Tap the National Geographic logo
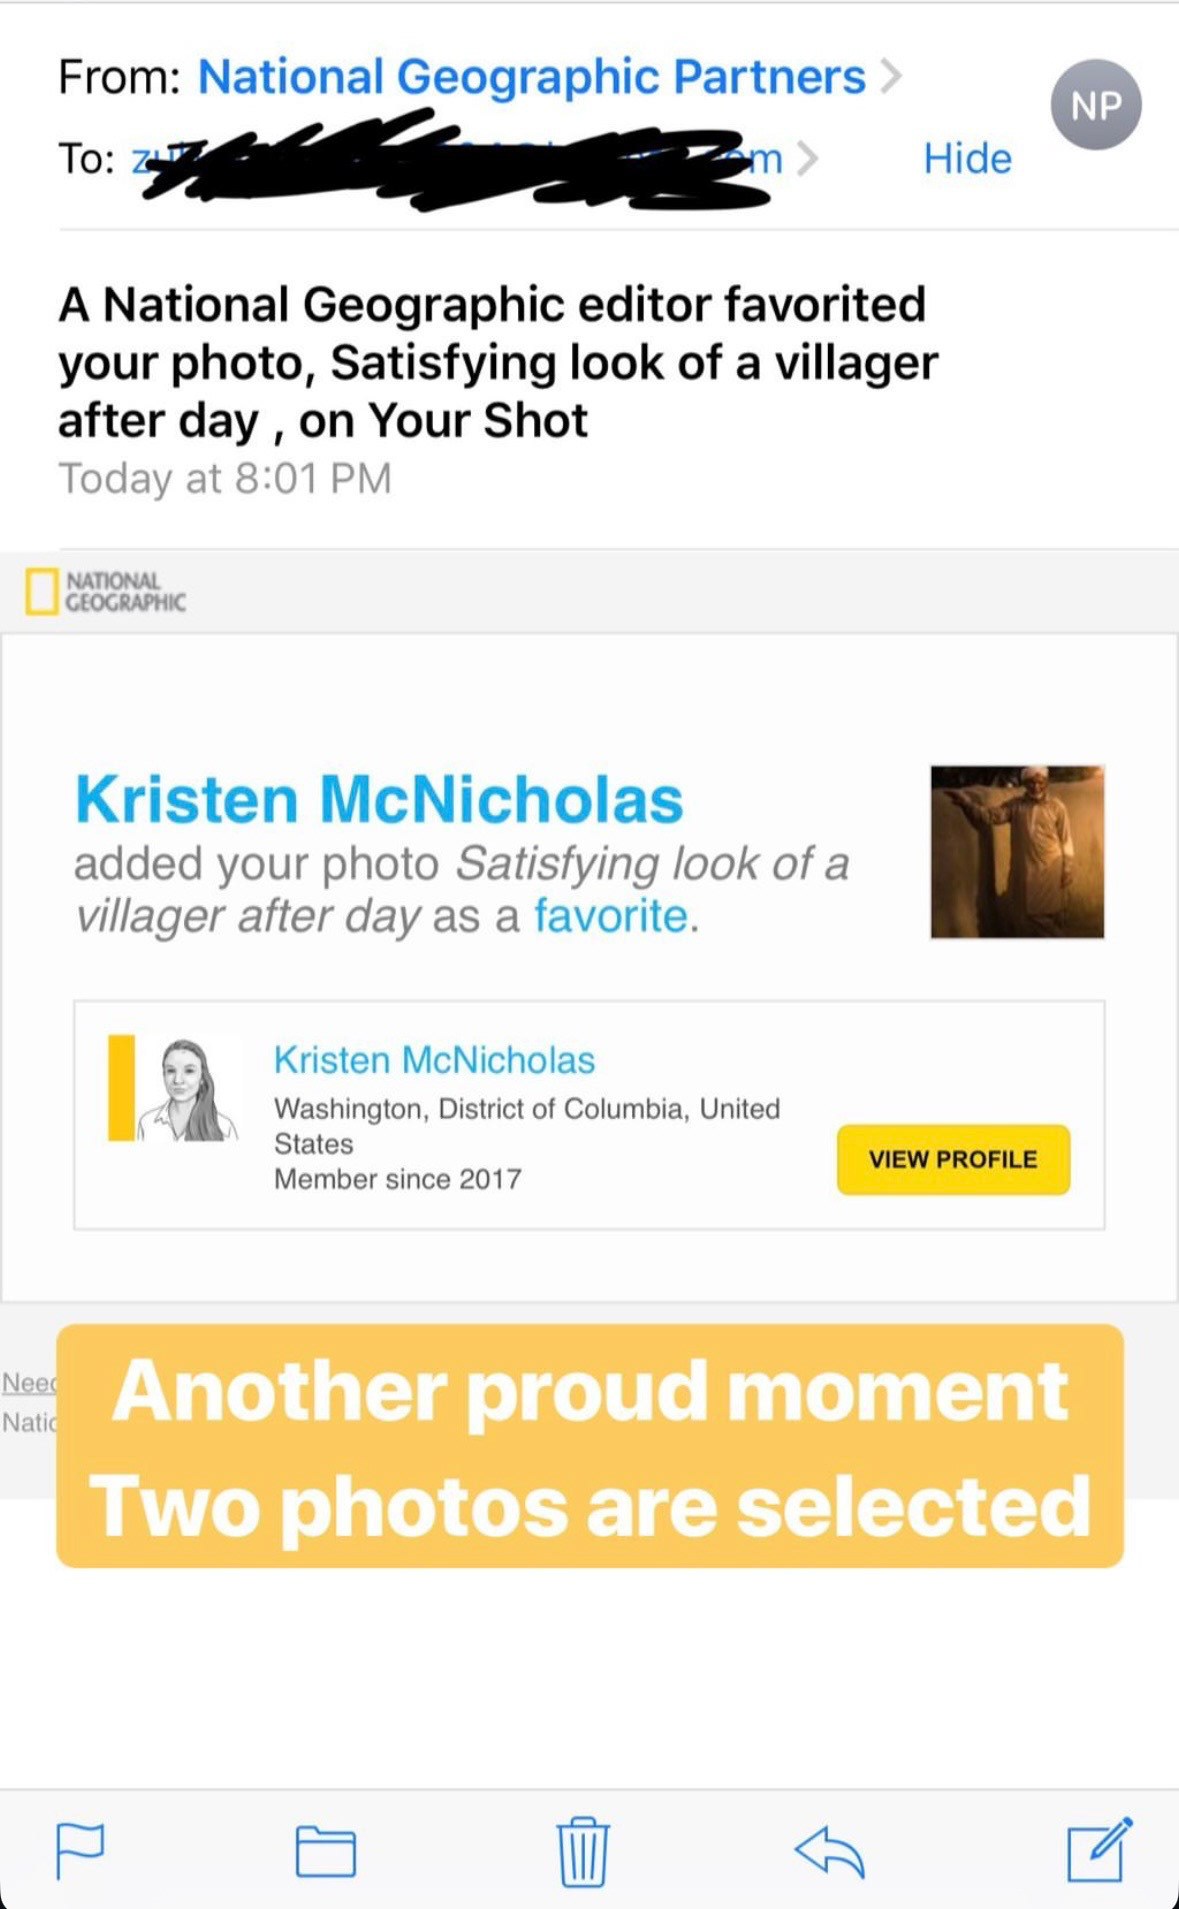The height and width of the screenshot is (1909, 1179). (x=106, y=592)
